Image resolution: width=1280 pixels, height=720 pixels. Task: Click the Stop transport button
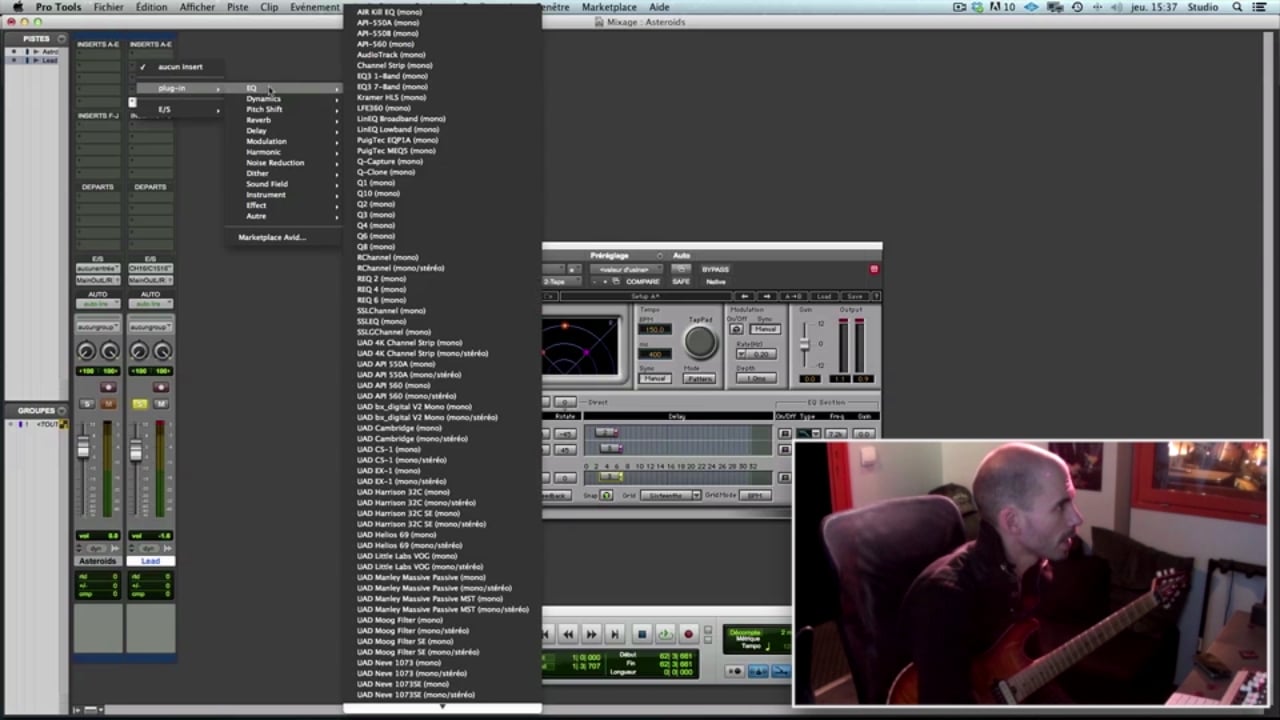(642, 634)
